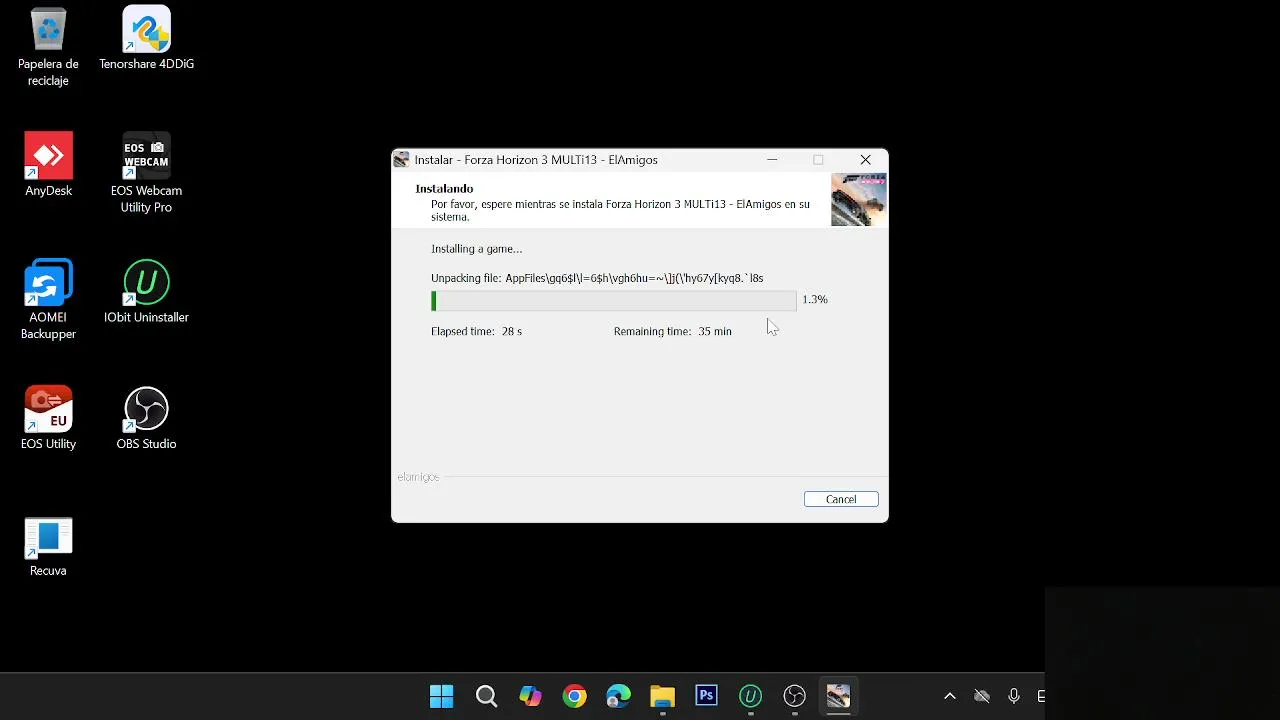Click the 'Instalando' heading
1280x720 pixels.
coord(444,188)
